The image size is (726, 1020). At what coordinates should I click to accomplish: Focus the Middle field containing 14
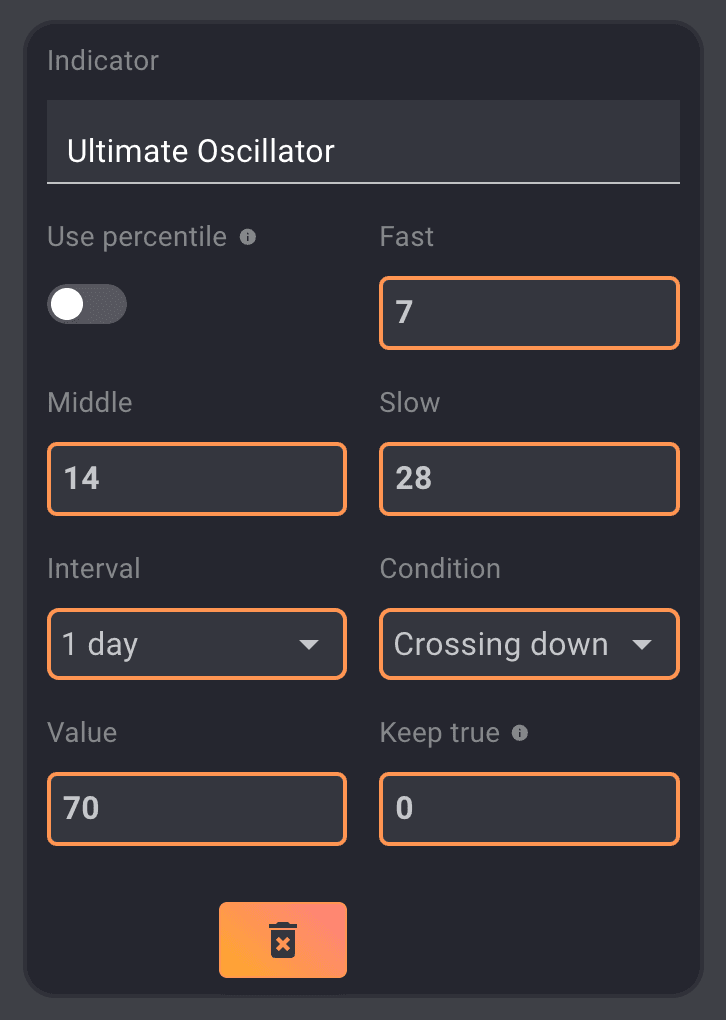point(197,478)
